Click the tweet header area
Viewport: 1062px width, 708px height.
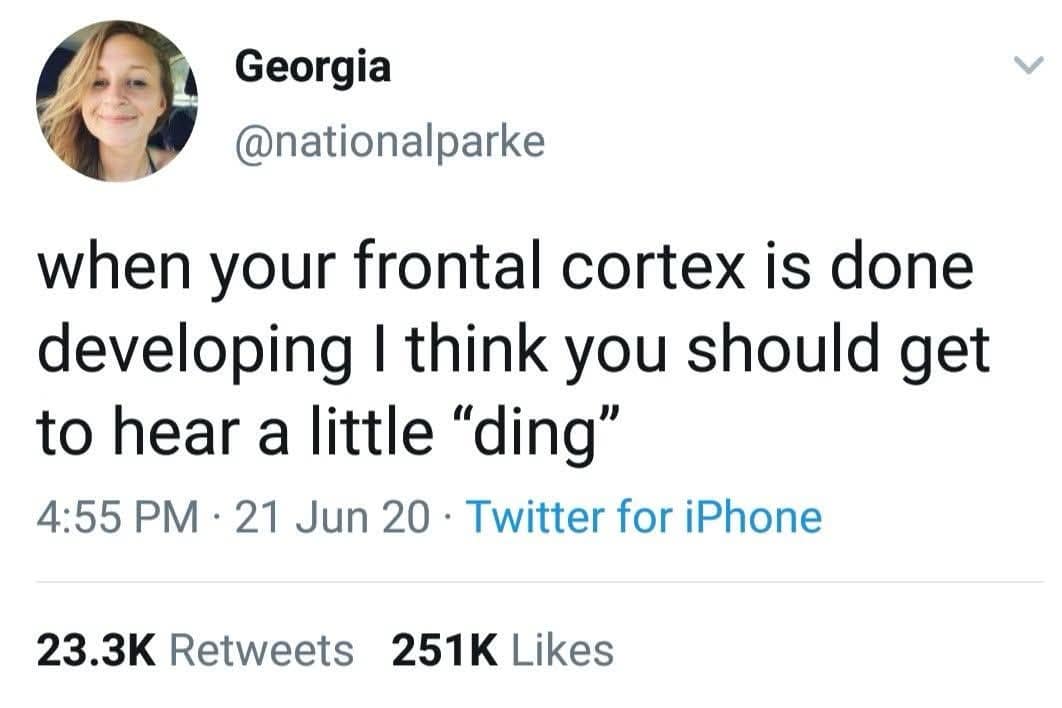point(400,100)
